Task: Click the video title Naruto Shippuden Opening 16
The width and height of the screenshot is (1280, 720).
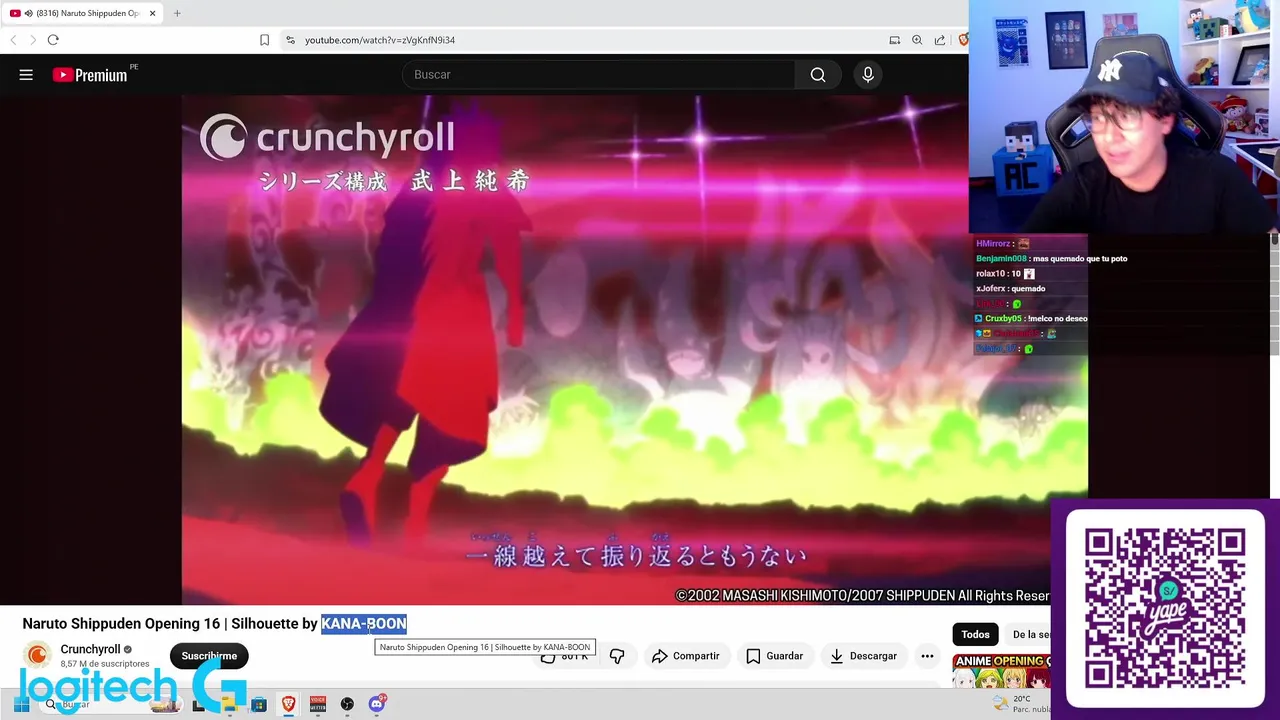Action: click(214, 623)
